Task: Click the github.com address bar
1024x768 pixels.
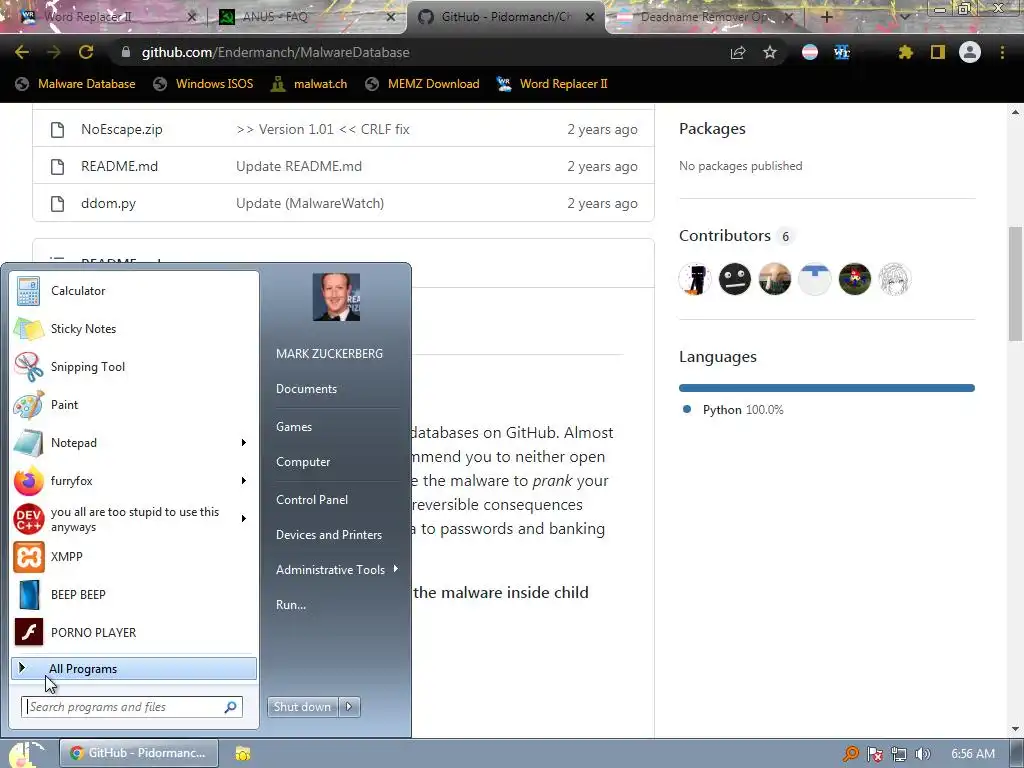Action: click(418, 52)
